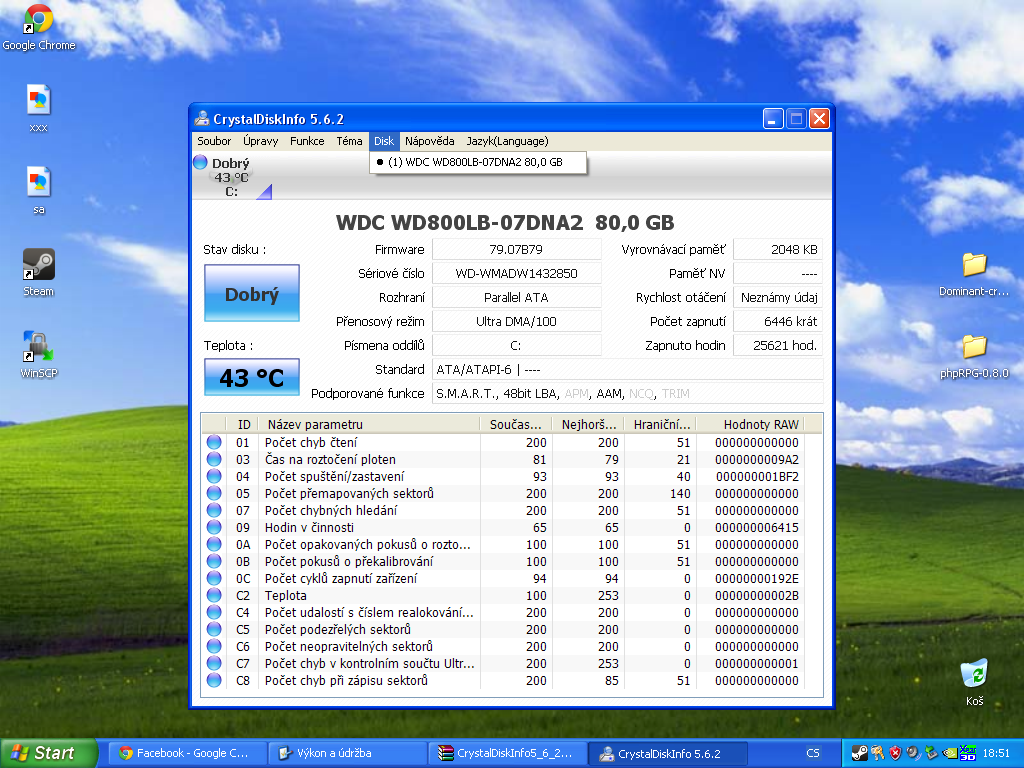1024x768 pixels.
Task: Select the status circle beside Počet spuštění/zastavení
Action: click(x=214, y=476)
